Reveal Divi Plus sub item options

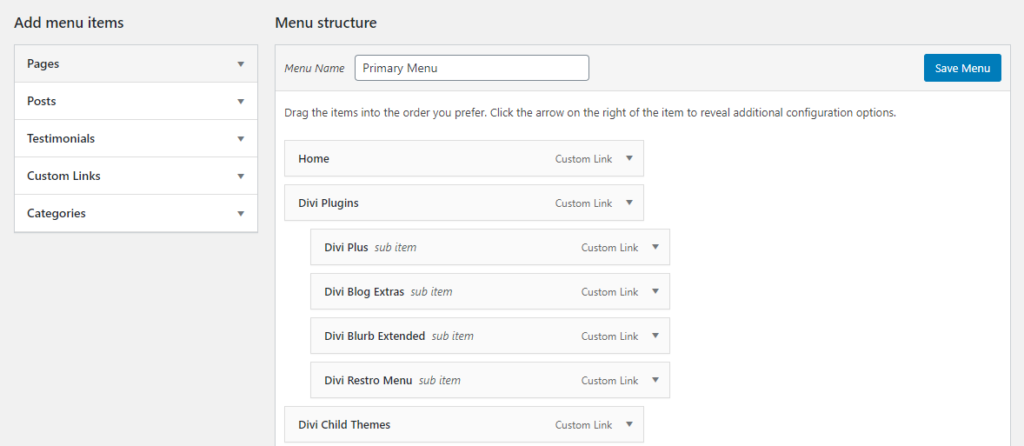(x=655, y=247)
